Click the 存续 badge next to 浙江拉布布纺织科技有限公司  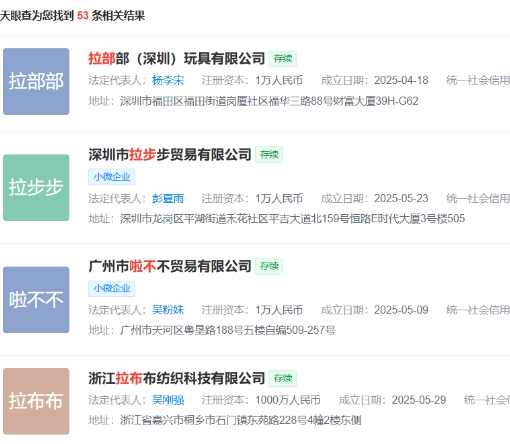283,378
